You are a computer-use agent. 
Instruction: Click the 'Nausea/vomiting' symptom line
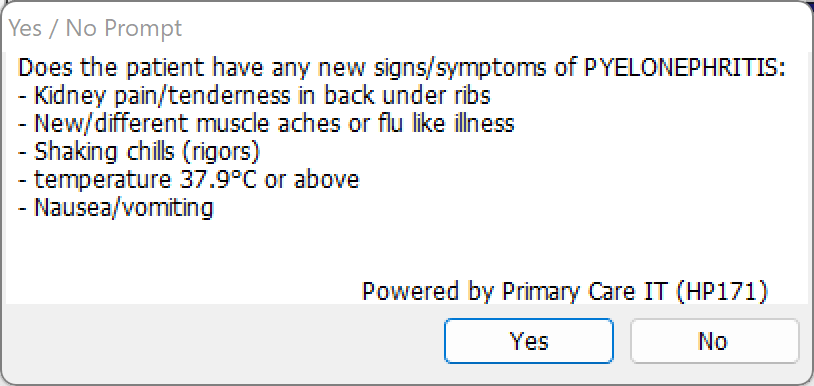[115, 208]
